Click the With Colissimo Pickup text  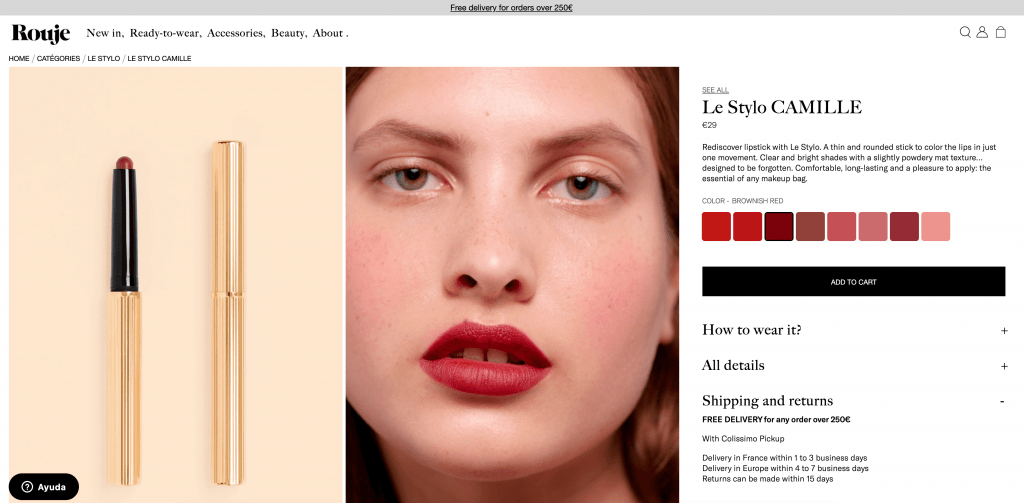[x=743, y=439]
